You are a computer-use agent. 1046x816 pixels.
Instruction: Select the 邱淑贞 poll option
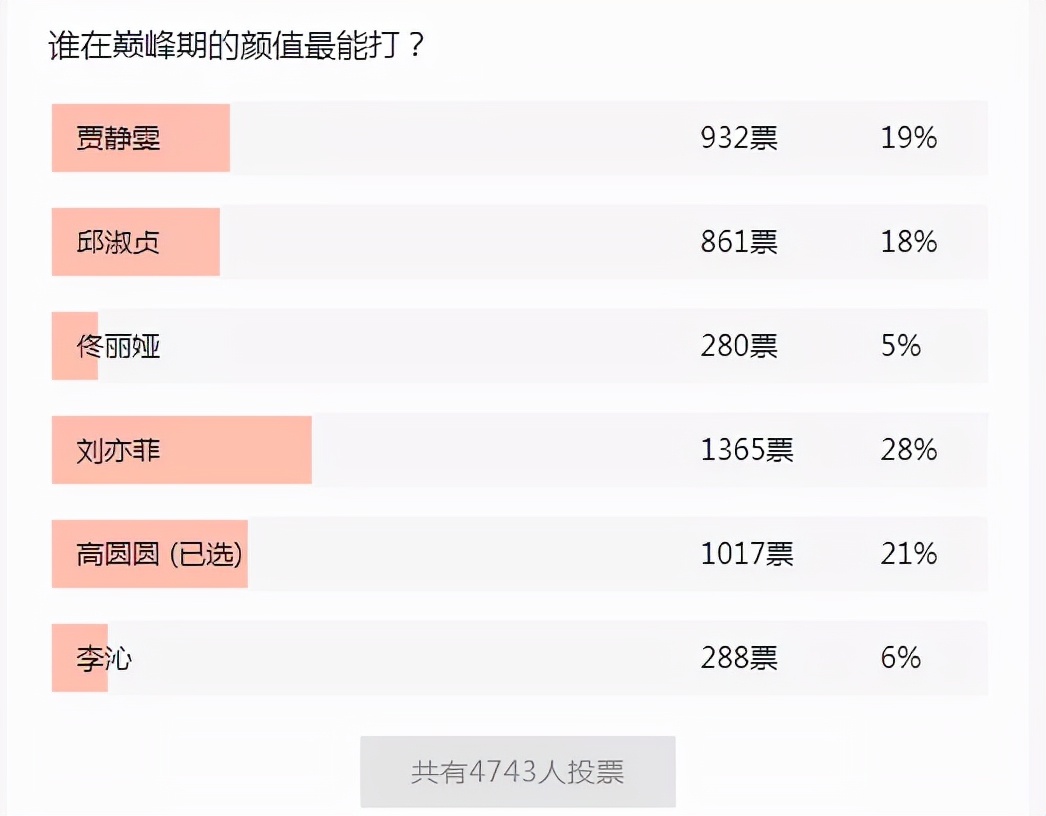[x=520, y=242]
